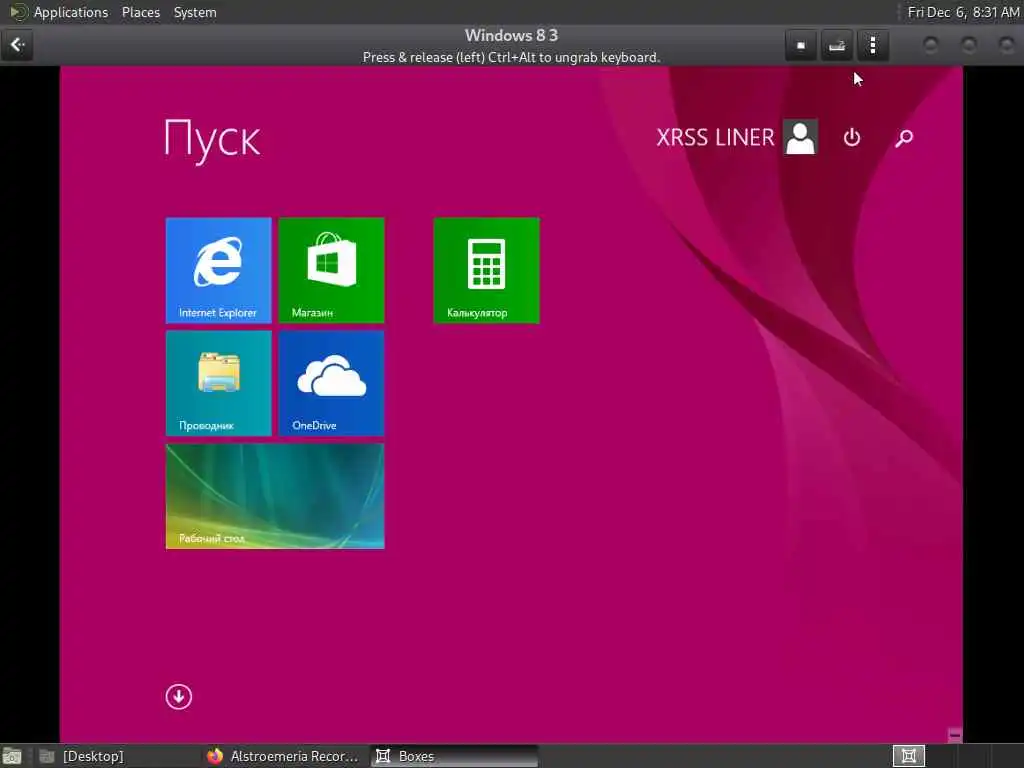The height and width of the screenshot is (768, 1024).
Task: Click the Boxes keyboard shortcuts button
Action: click(x=837, y=46)
